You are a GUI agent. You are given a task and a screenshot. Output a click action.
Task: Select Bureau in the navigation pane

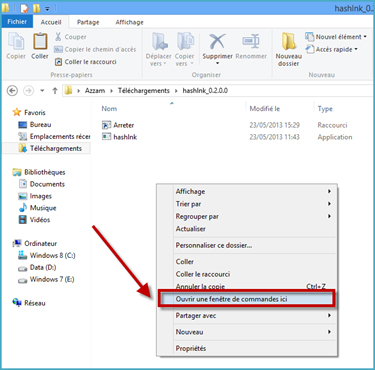pos(35,125)
